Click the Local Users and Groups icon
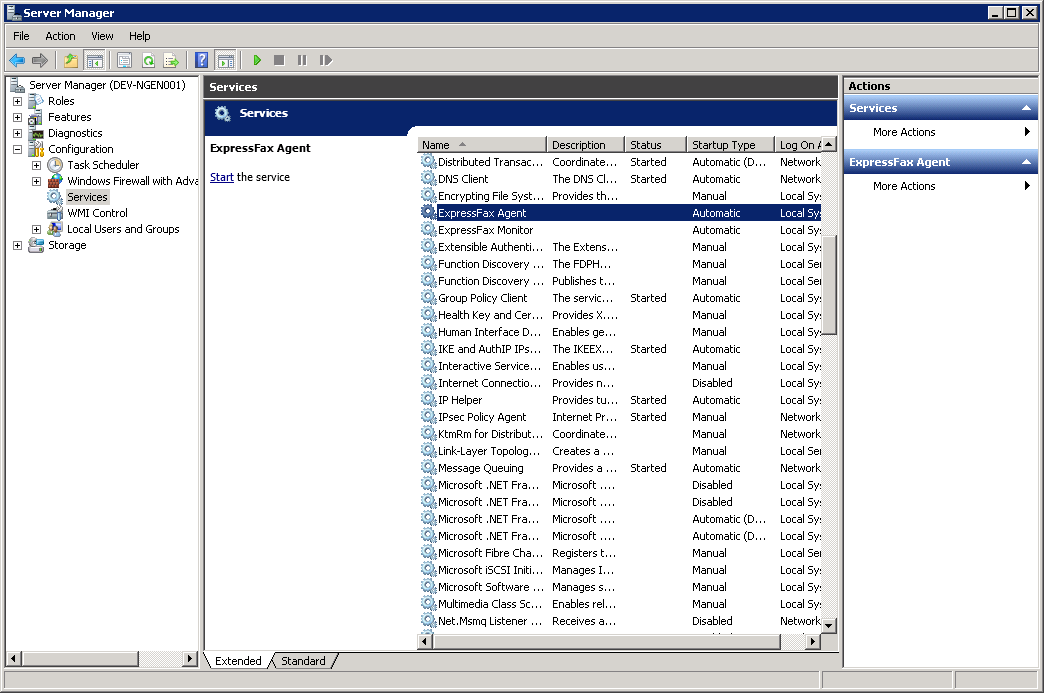1044x693 pixels. (x=55, y=229)
